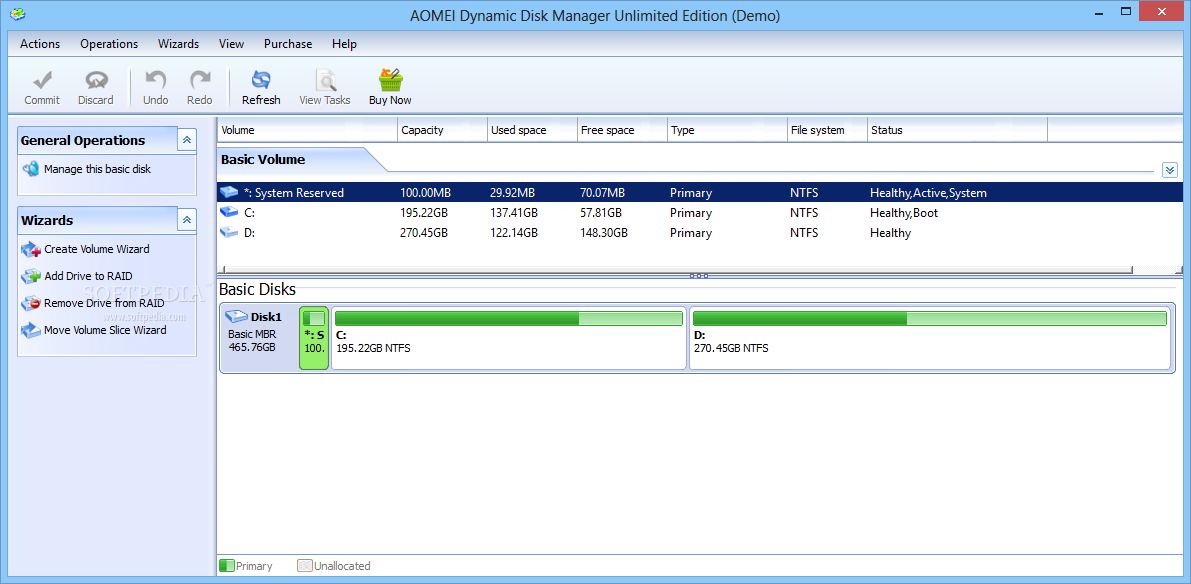The width and height of the screenshot is (1191, 584).
Task: Click the 'Basic MBR' disk label
Action: (x=252, y=334)
